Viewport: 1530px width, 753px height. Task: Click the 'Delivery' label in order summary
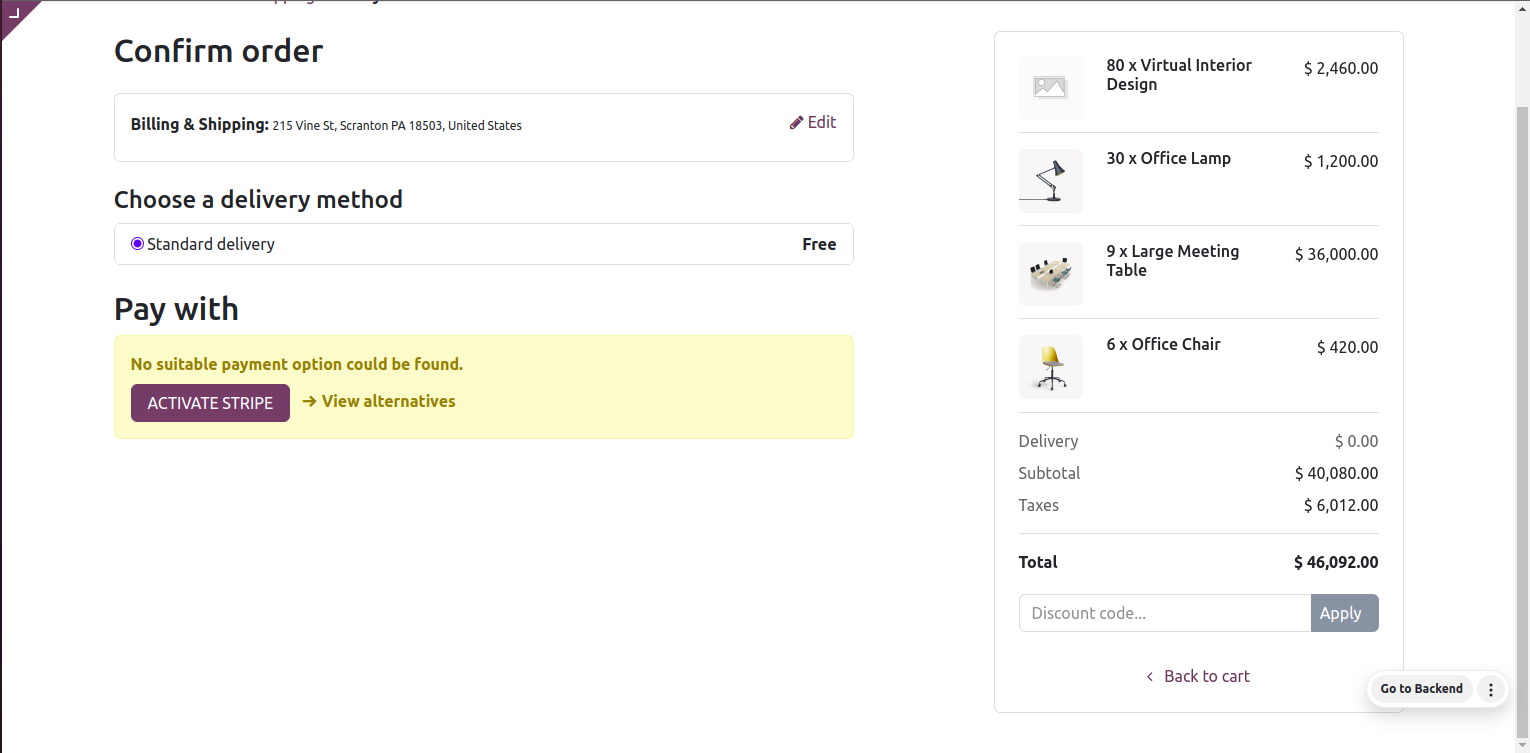tap(1048, 441)
